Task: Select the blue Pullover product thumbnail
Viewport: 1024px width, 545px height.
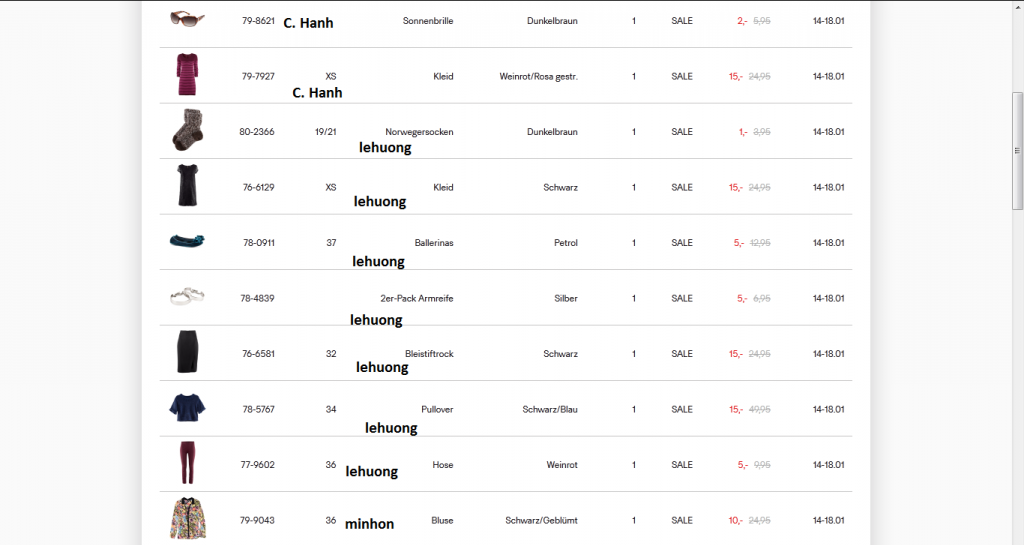Action: [x=187, y=408]
